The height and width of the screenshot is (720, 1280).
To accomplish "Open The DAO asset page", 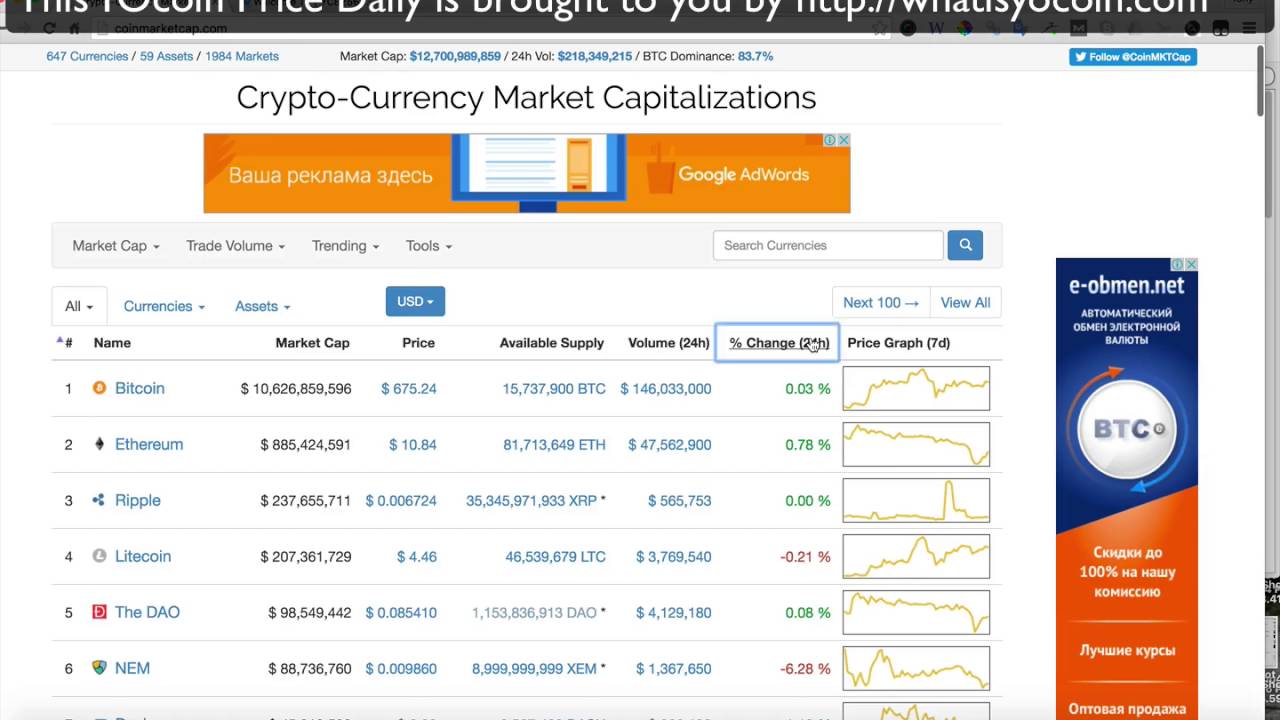I will click(147, 612).
